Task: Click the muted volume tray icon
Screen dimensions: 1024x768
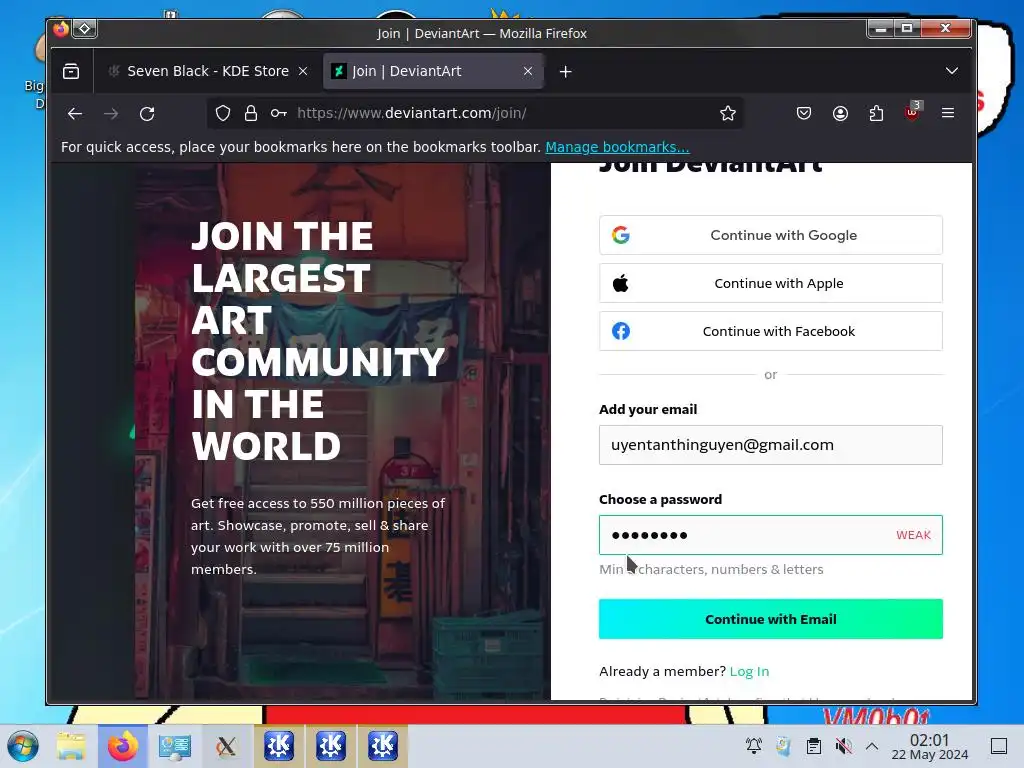Action: click(844, 746)
